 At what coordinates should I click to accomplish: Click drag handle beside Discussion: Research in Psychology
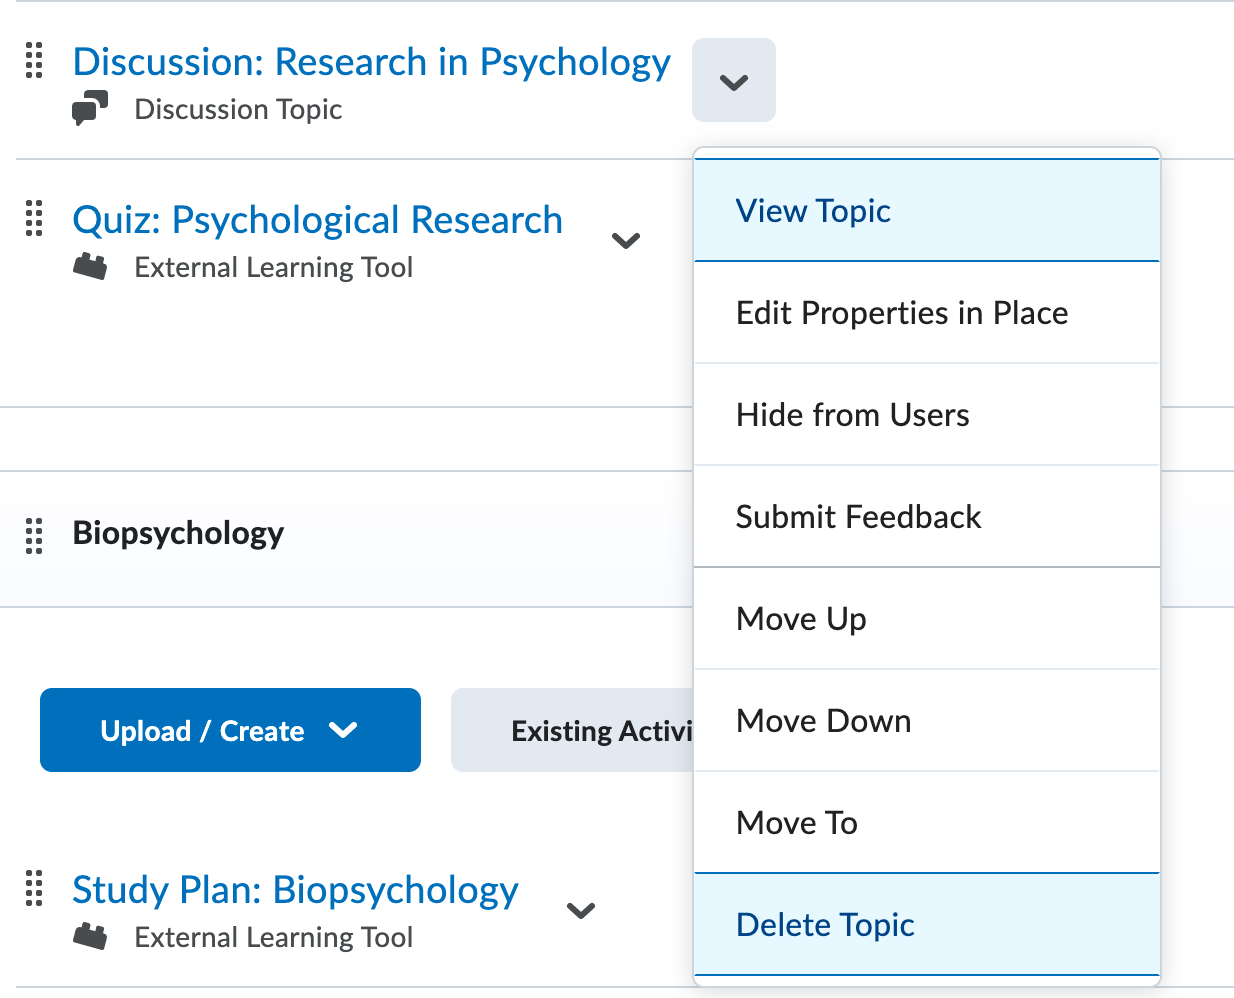pyautogui.click(x=34, y=61)
